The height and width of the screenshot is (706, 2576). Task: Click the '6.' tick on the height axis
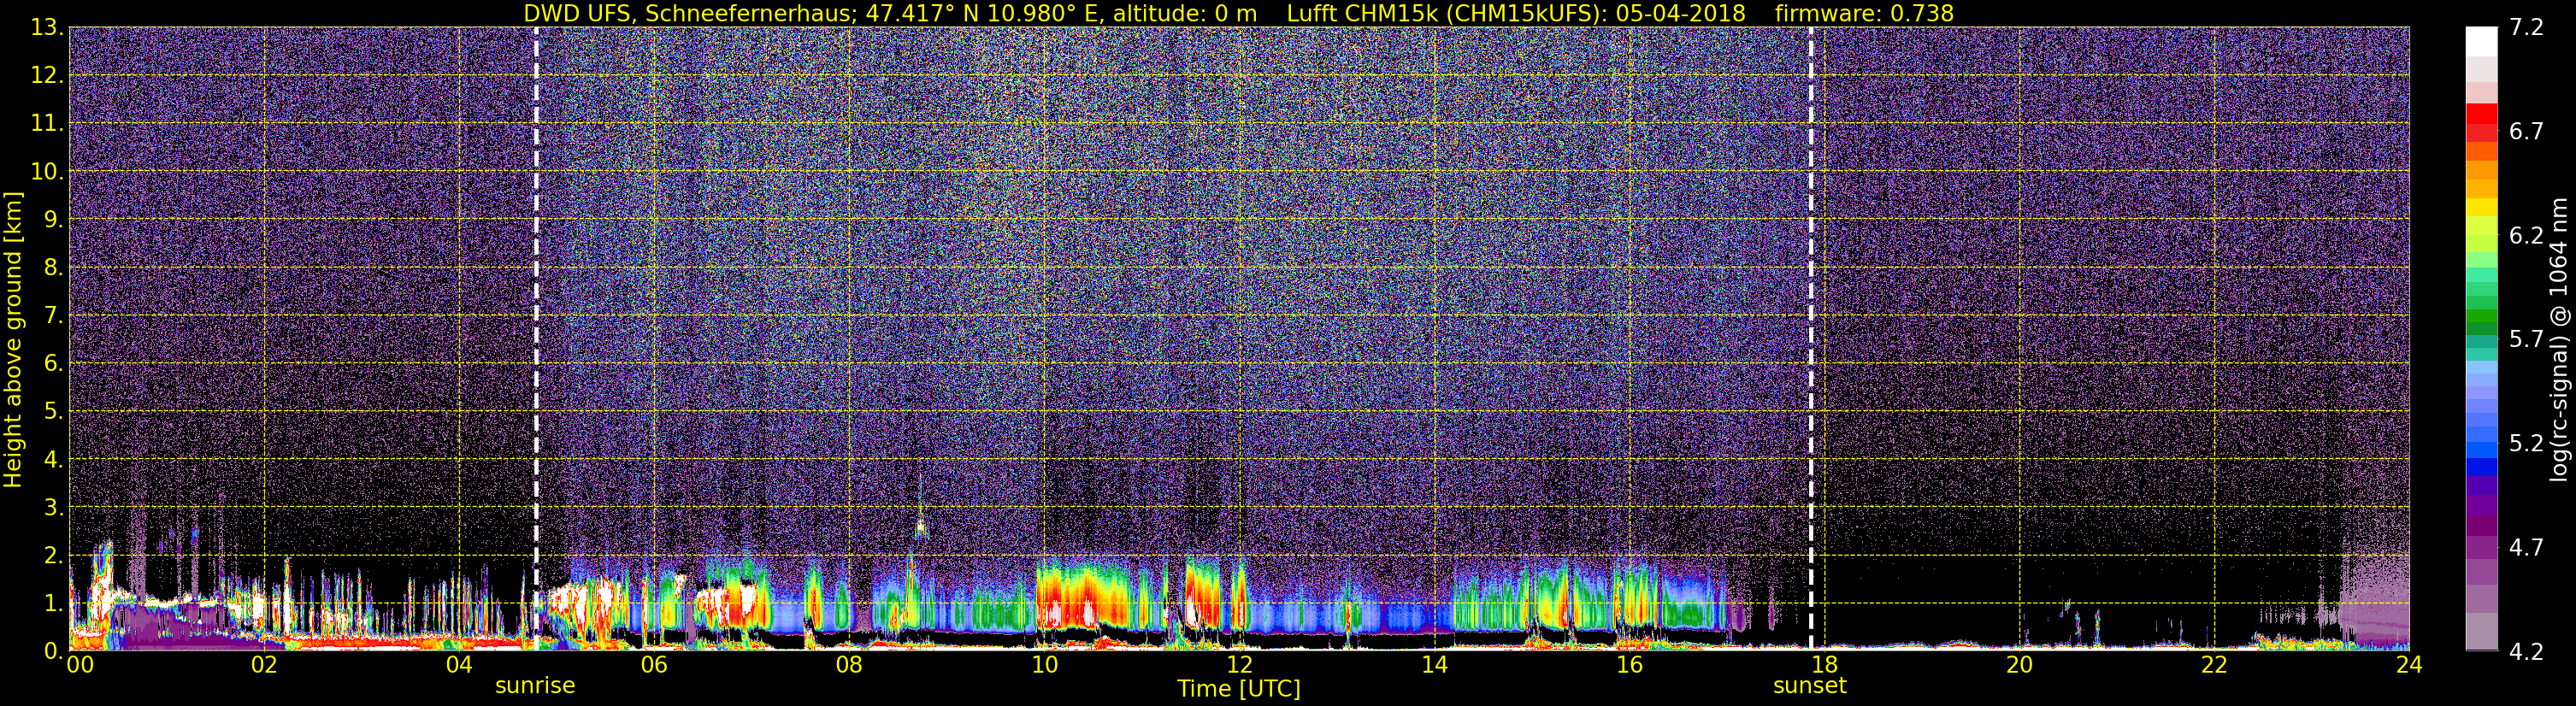coord(53,363)
